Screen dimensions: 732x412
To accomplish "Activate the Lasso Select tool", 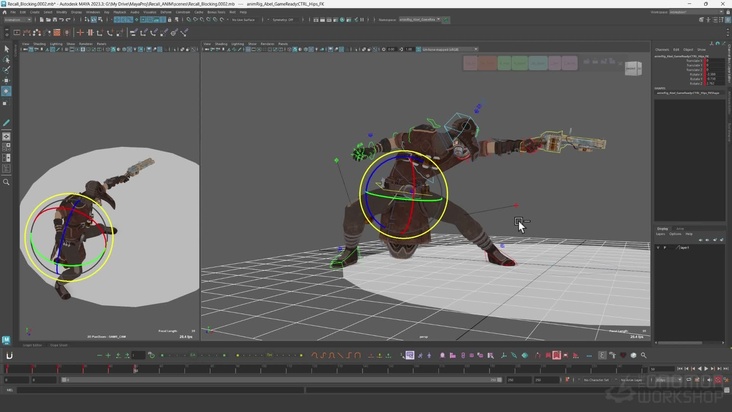I will click(x=6, y=59).
